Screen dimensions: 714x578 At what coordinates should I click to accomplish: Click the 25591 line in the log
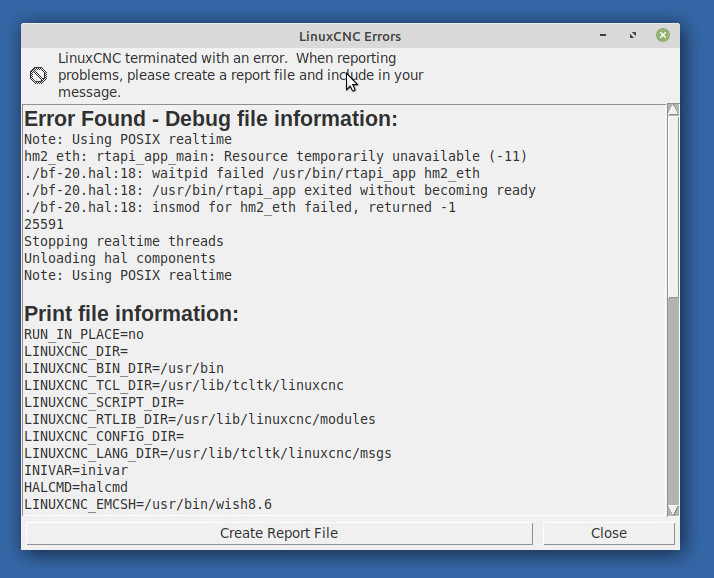click(x=44, y=224)
